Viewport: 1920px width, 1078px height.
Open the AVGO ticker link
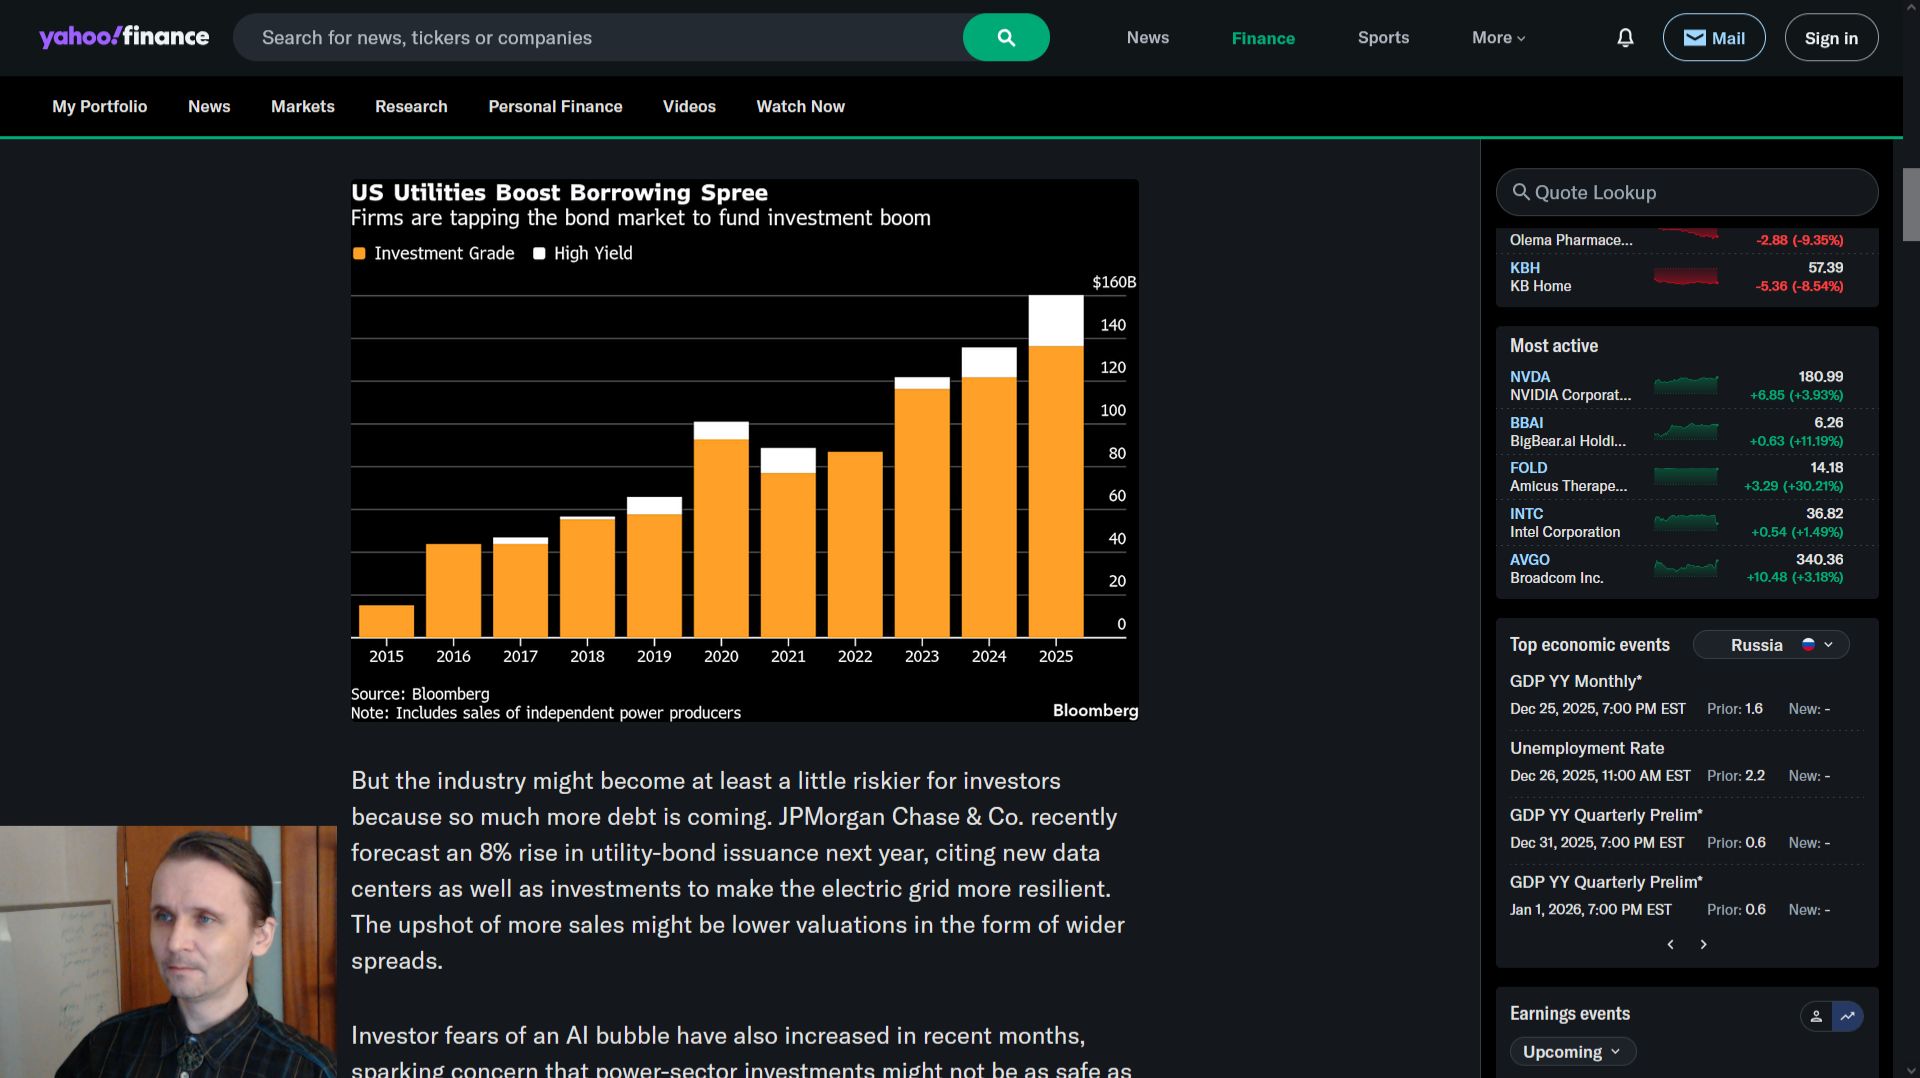coord(1529,560)
